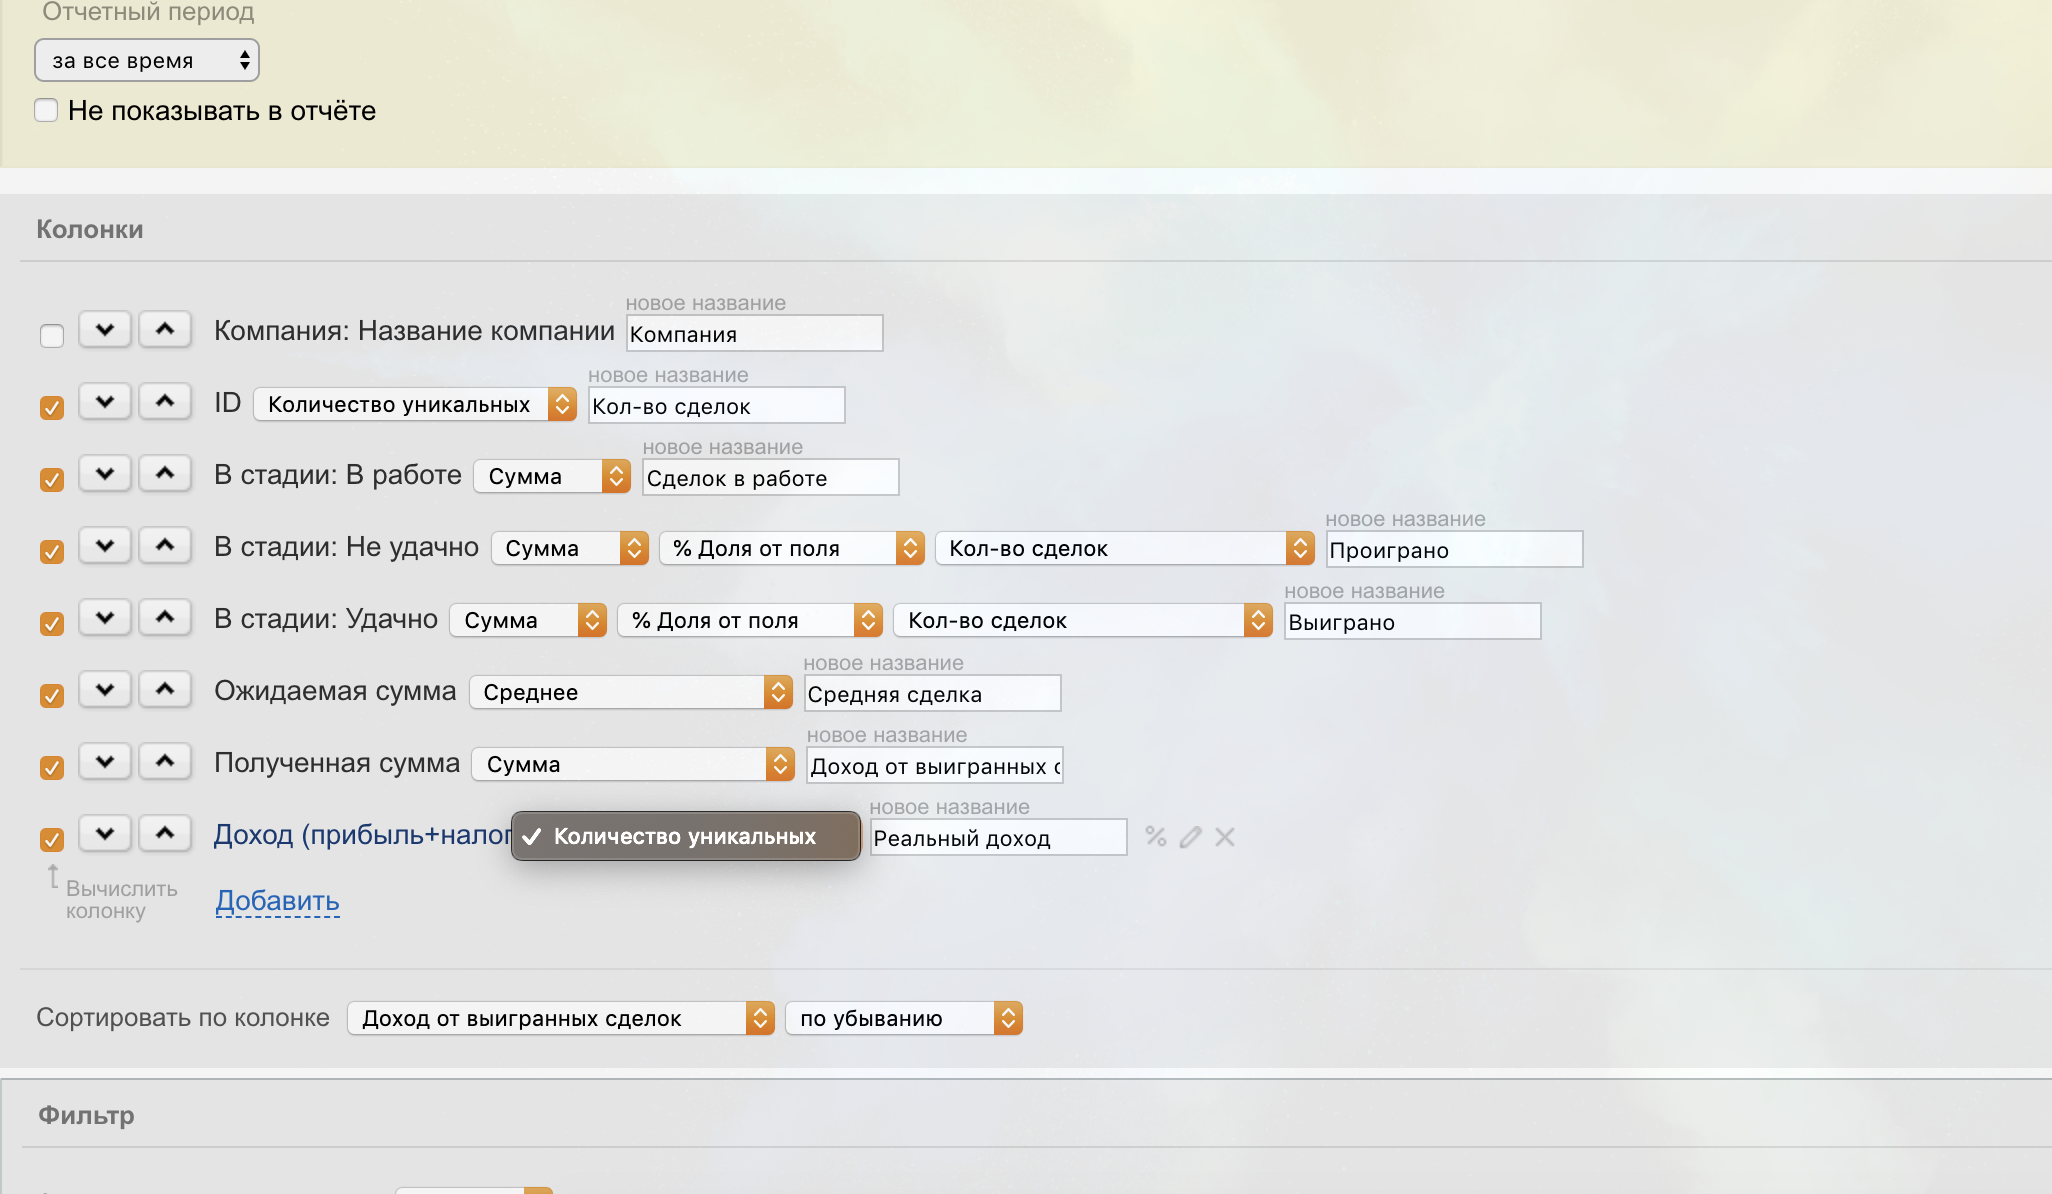Open Среднее dropdown for Ожидаемая сумма
The height and width of the screenshot is (1194, 2052).
631,692
